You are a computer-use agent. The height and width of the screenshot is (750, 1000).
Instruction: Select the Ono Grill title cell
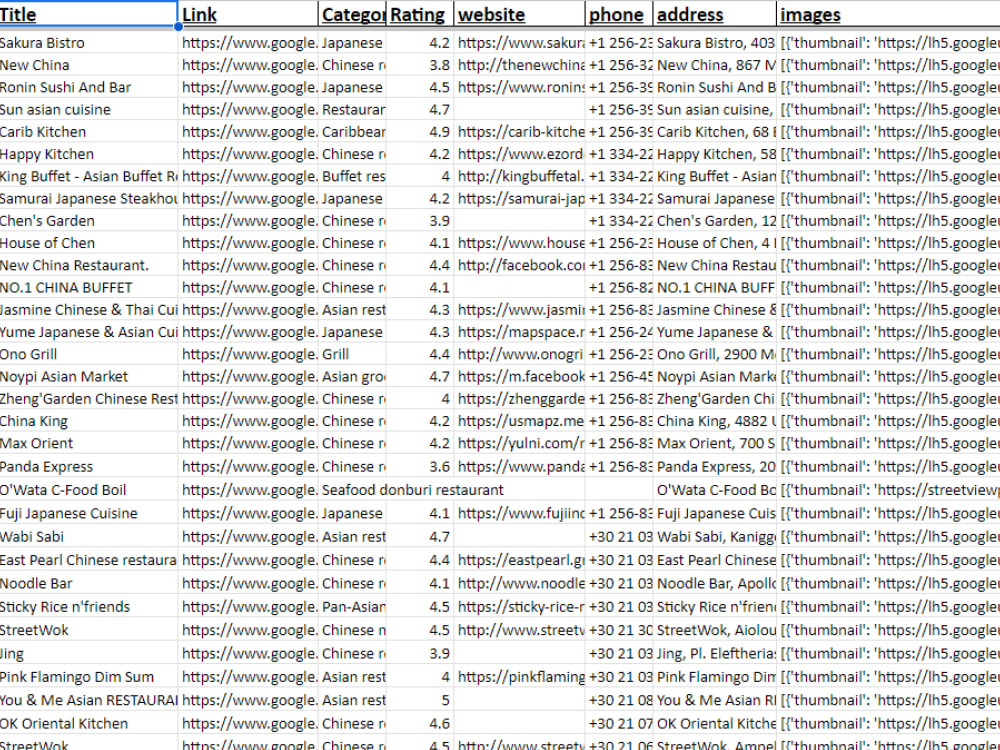click(88, 355)
